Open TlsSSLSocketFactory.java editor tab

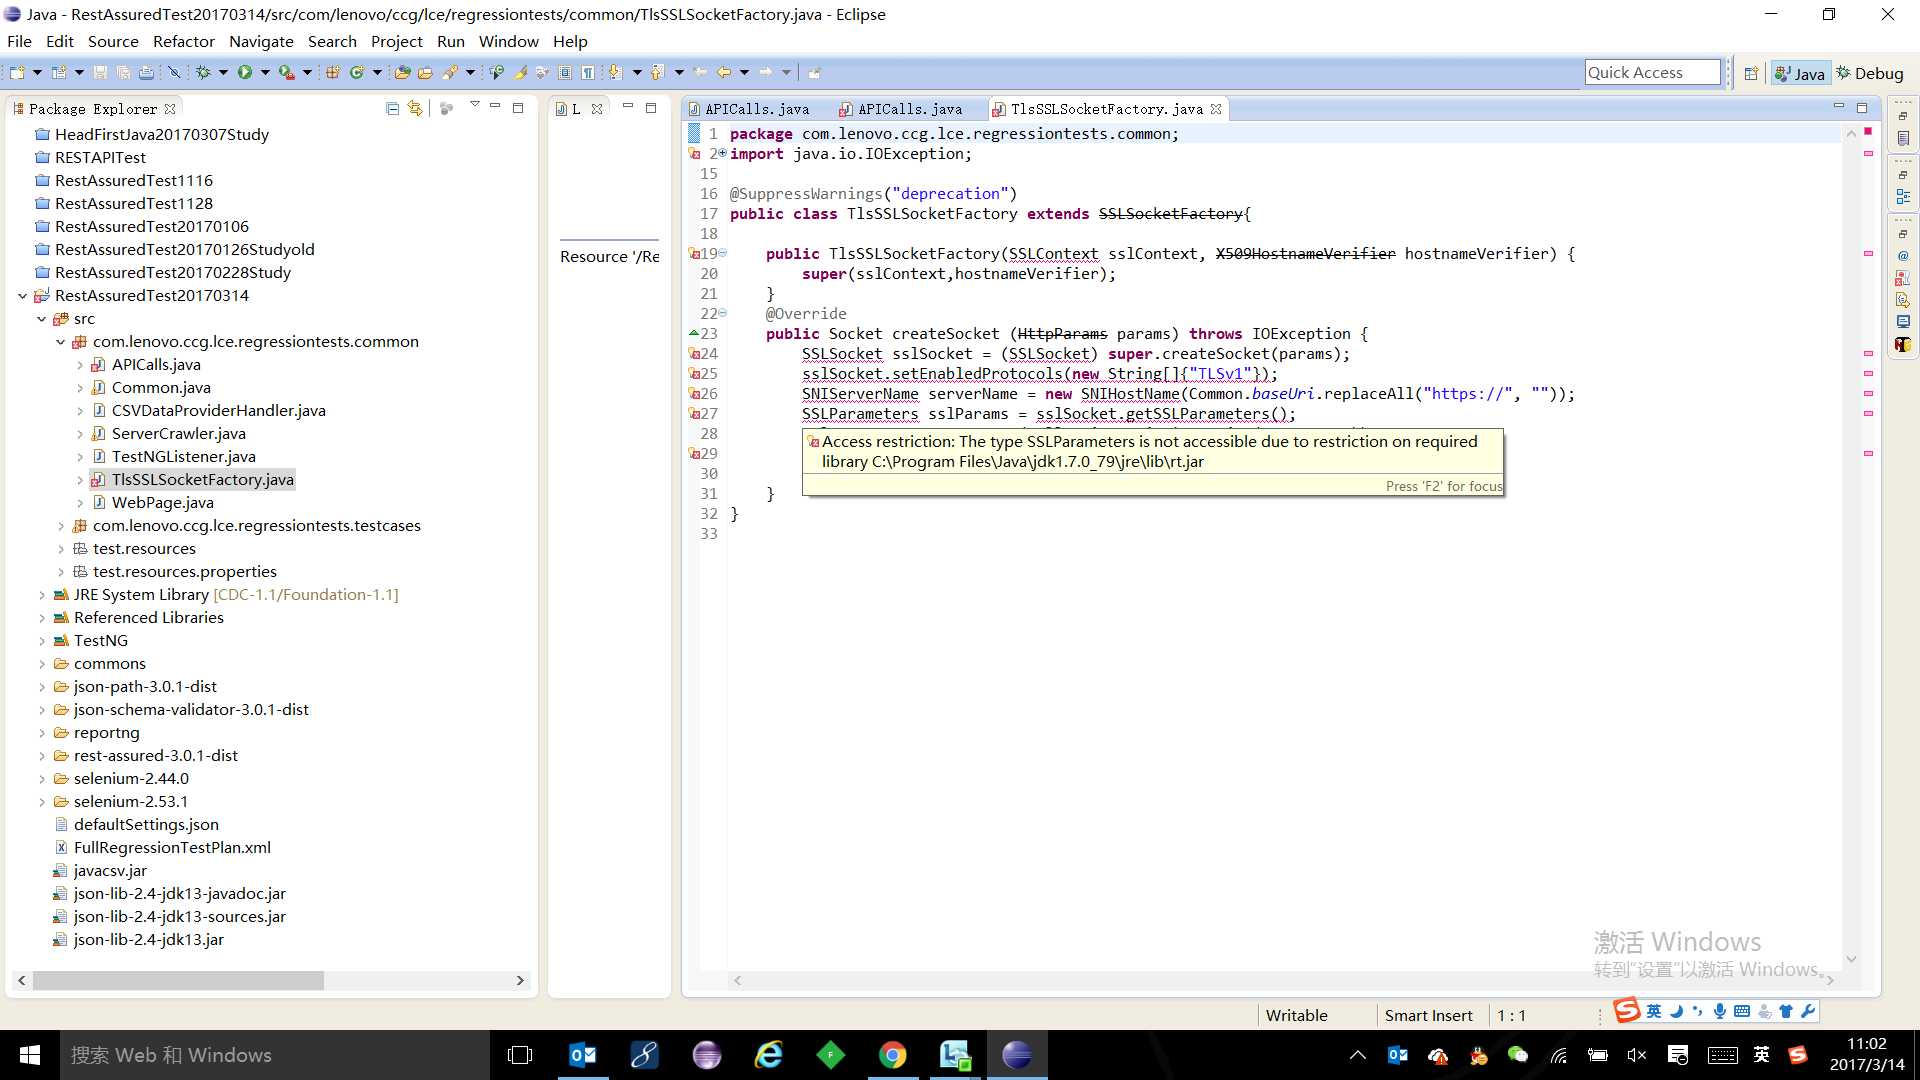pyautogui.click(x=1106, y=109)
